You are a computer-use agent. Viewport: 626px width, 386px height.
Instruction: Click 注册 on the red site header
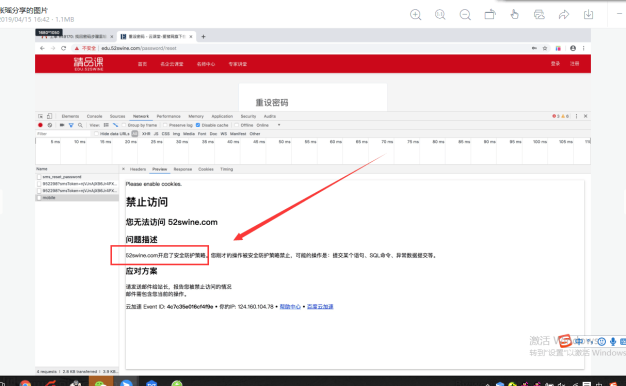coord(574,63)
